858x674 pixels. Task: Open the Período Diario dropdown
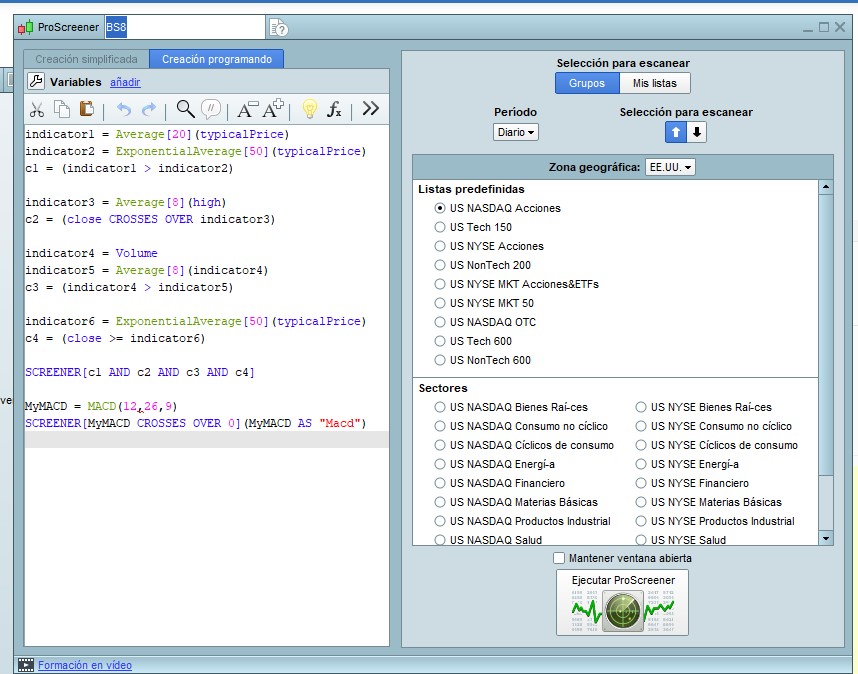(515, 132)
